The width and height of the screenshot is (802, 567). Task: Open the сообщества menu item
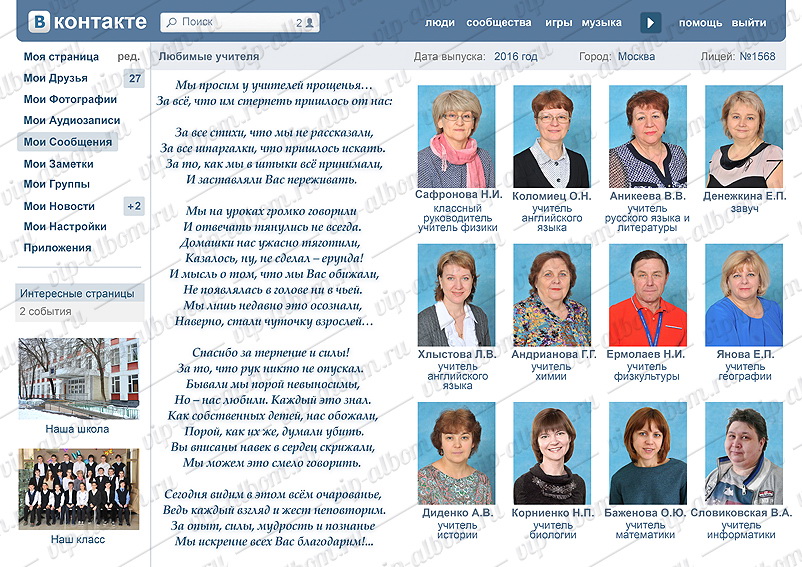point(499,22)
